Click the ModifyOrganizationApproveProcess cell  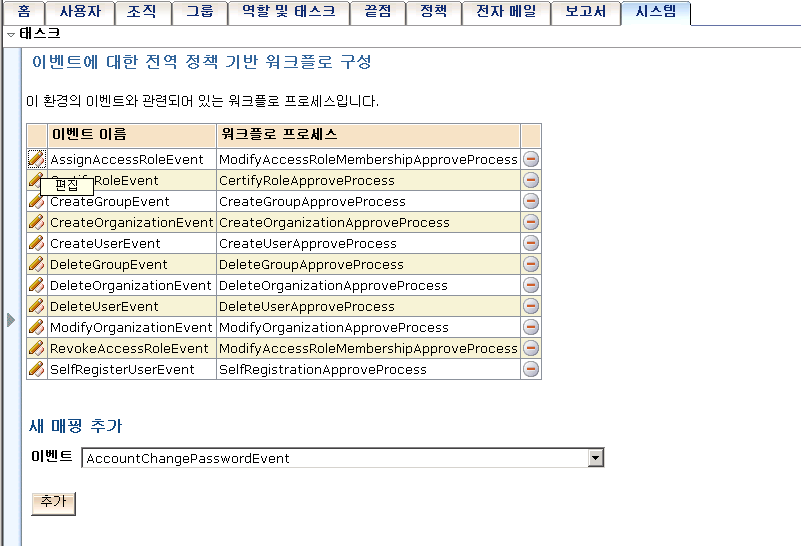(368, 327)
